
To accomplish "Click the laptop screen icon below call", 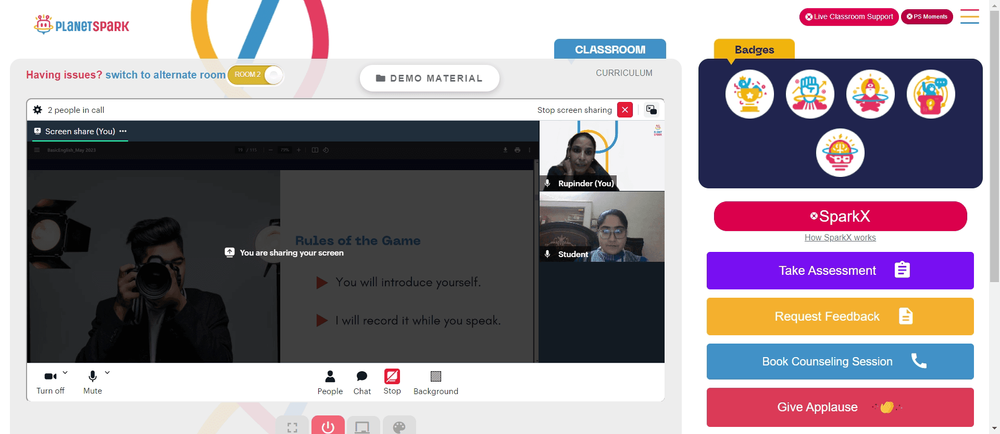I will pyautogui.click(x=363, y=426).
